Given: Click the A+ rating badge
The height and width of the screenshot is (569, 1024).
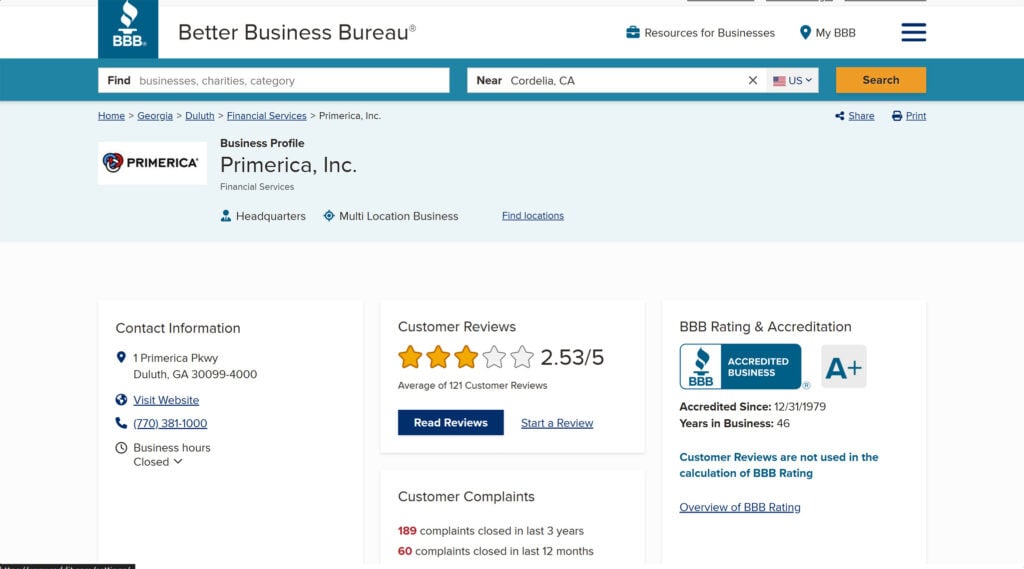Looking at the screenshot, I should (x=843, y=366).
